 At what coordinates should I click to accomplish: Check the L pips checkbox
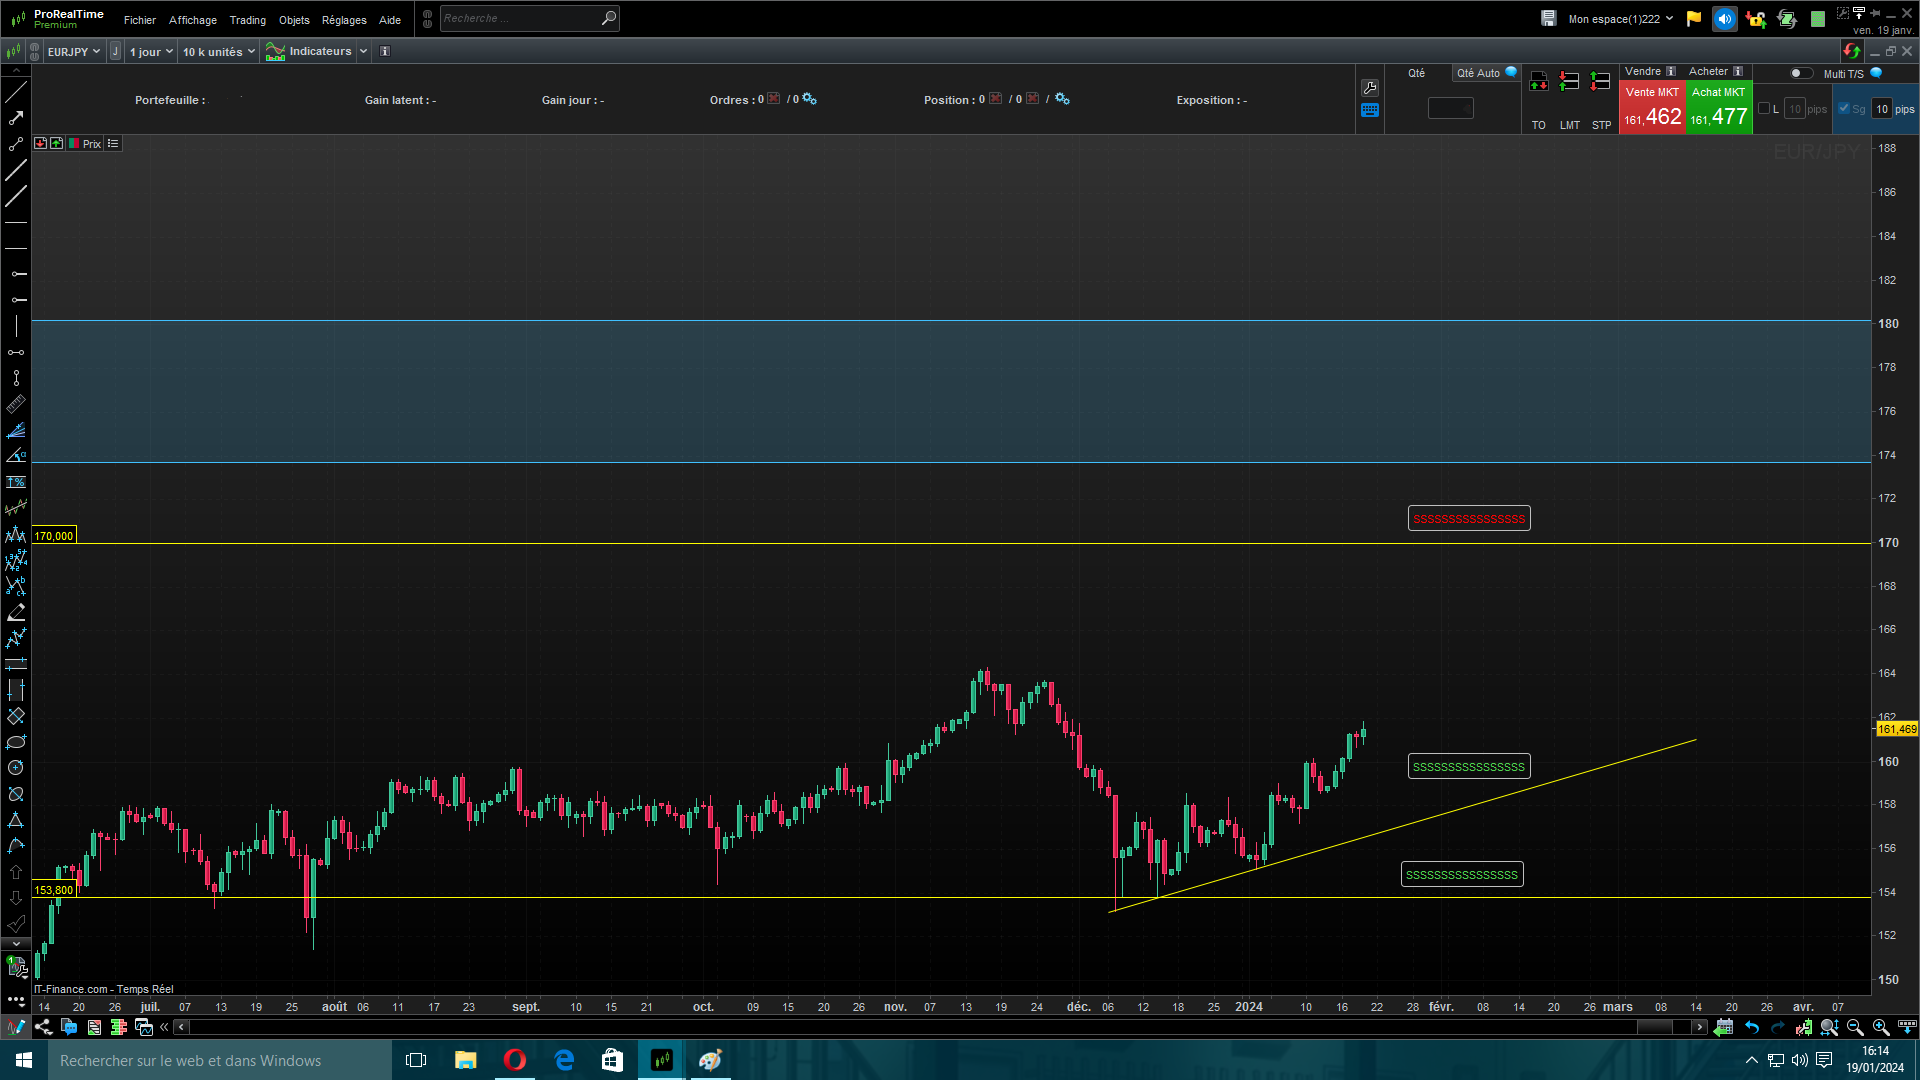tap(1764, 109)
